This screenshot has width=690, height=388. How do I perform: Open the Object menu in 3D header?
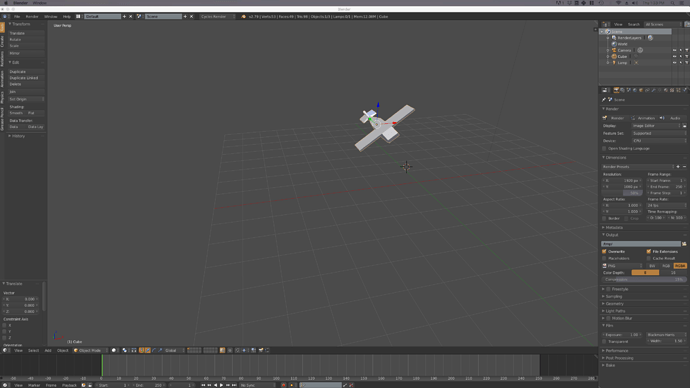[x=62, y=351]
